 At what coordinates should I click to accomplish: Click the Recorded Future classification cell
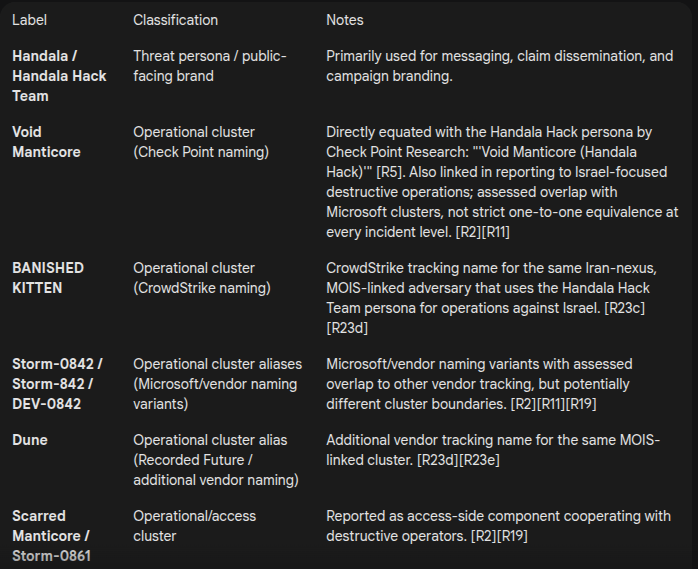(216, 460)
